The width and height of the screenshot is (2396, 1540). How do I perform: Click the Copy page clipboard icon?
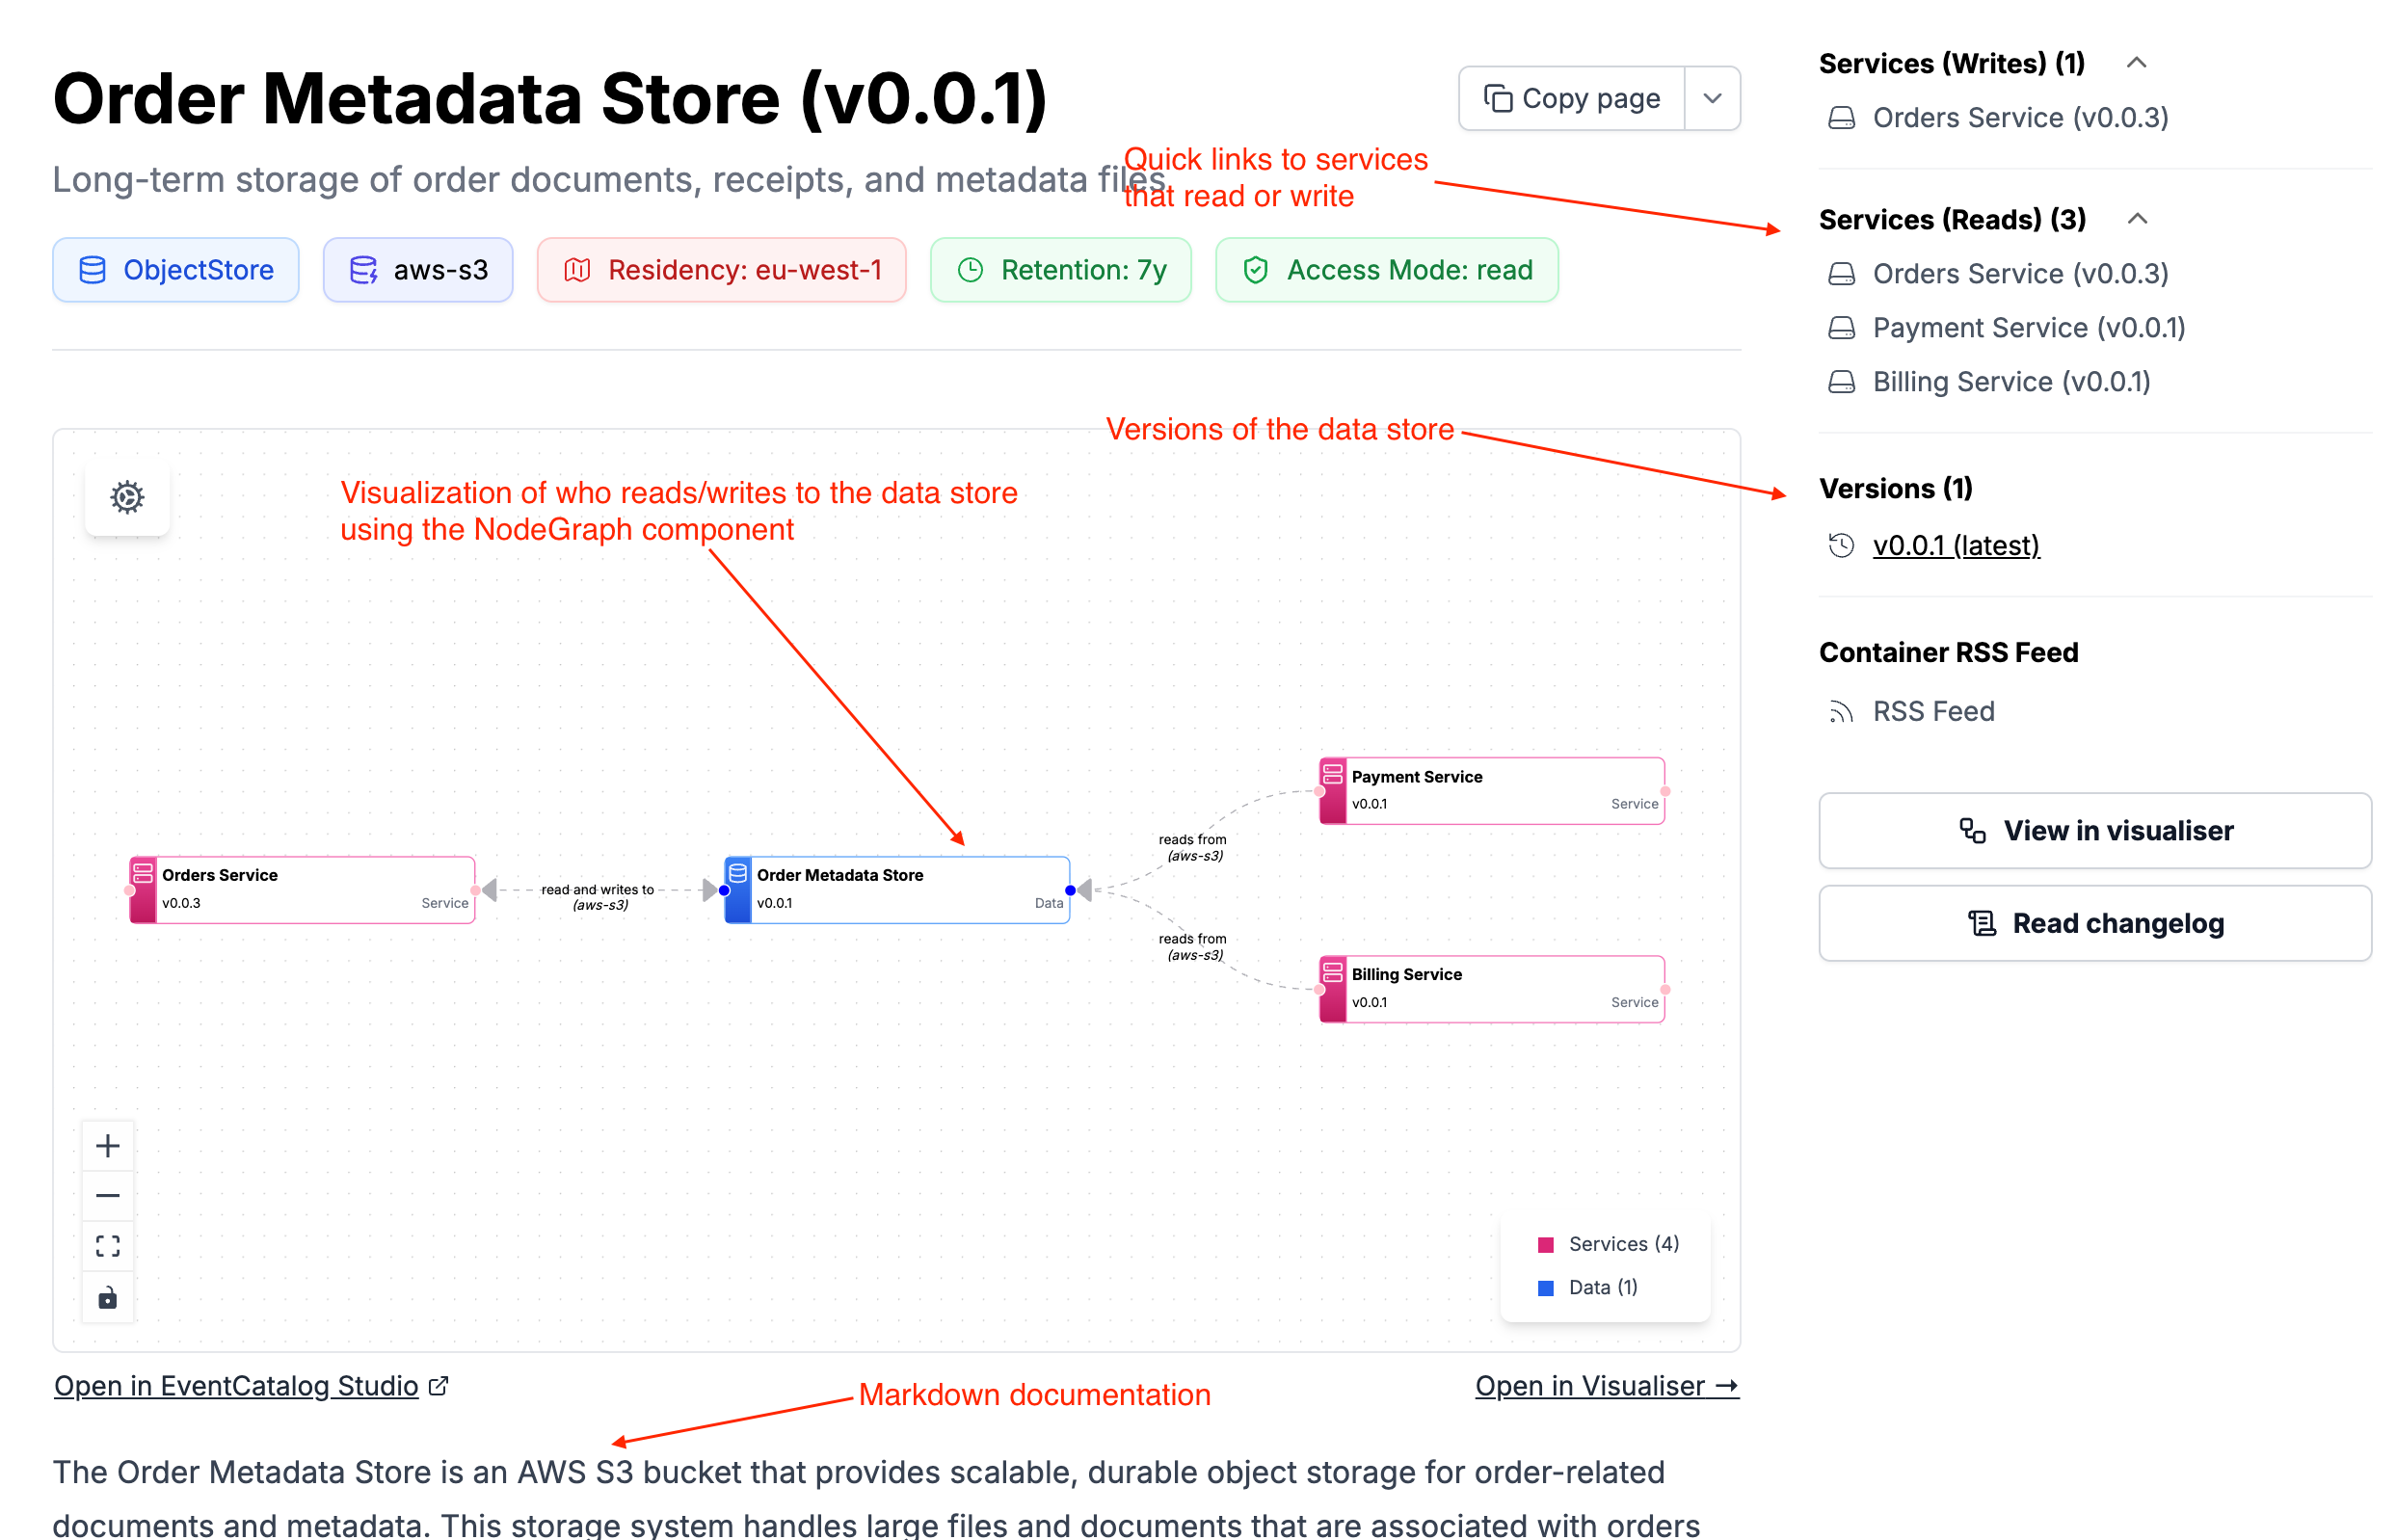pyautogui.click(x=1497, y=98)
